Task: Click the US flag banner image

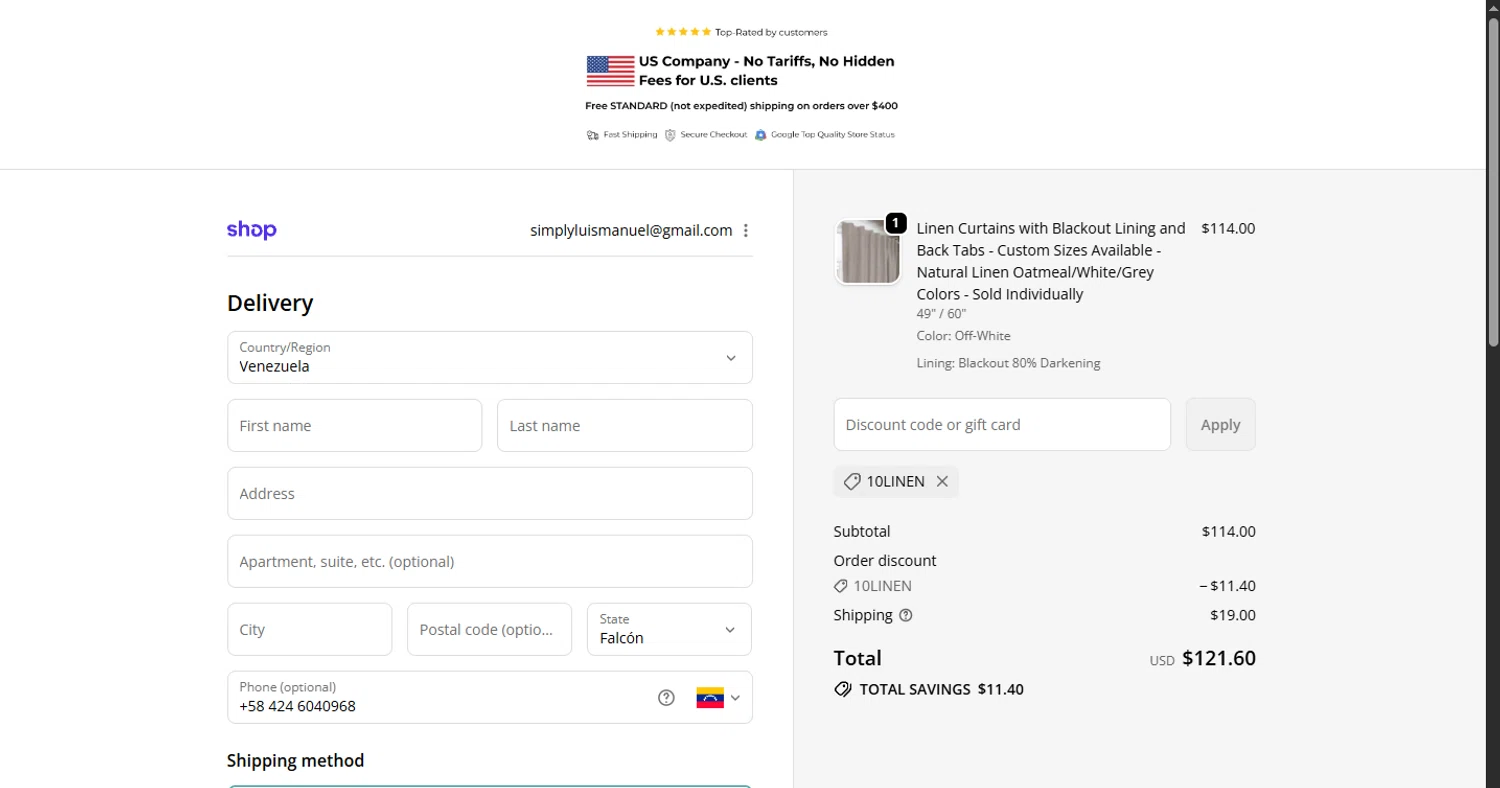Action: click(611, 71)
